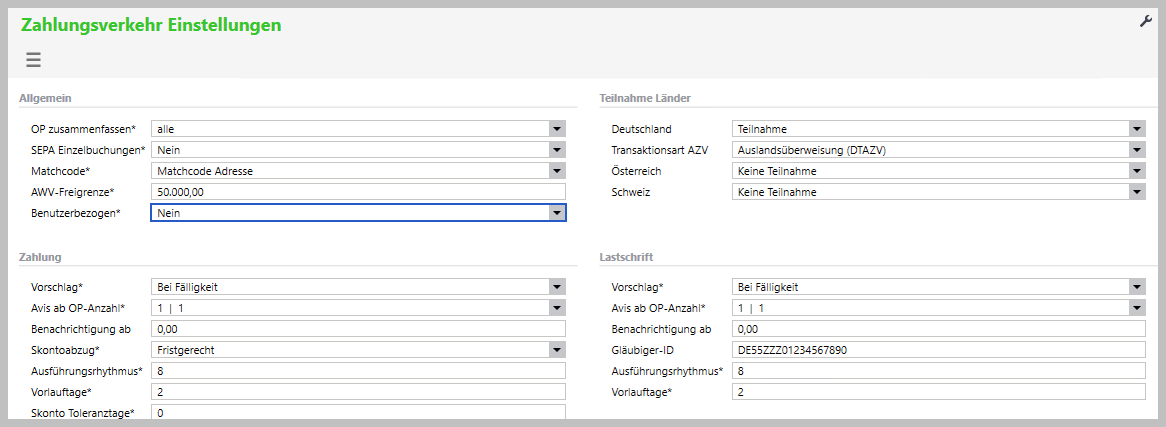
Task: Expand the Matchcode dropdown arrow
Action: pyautogui.click(x=557, y=171)
